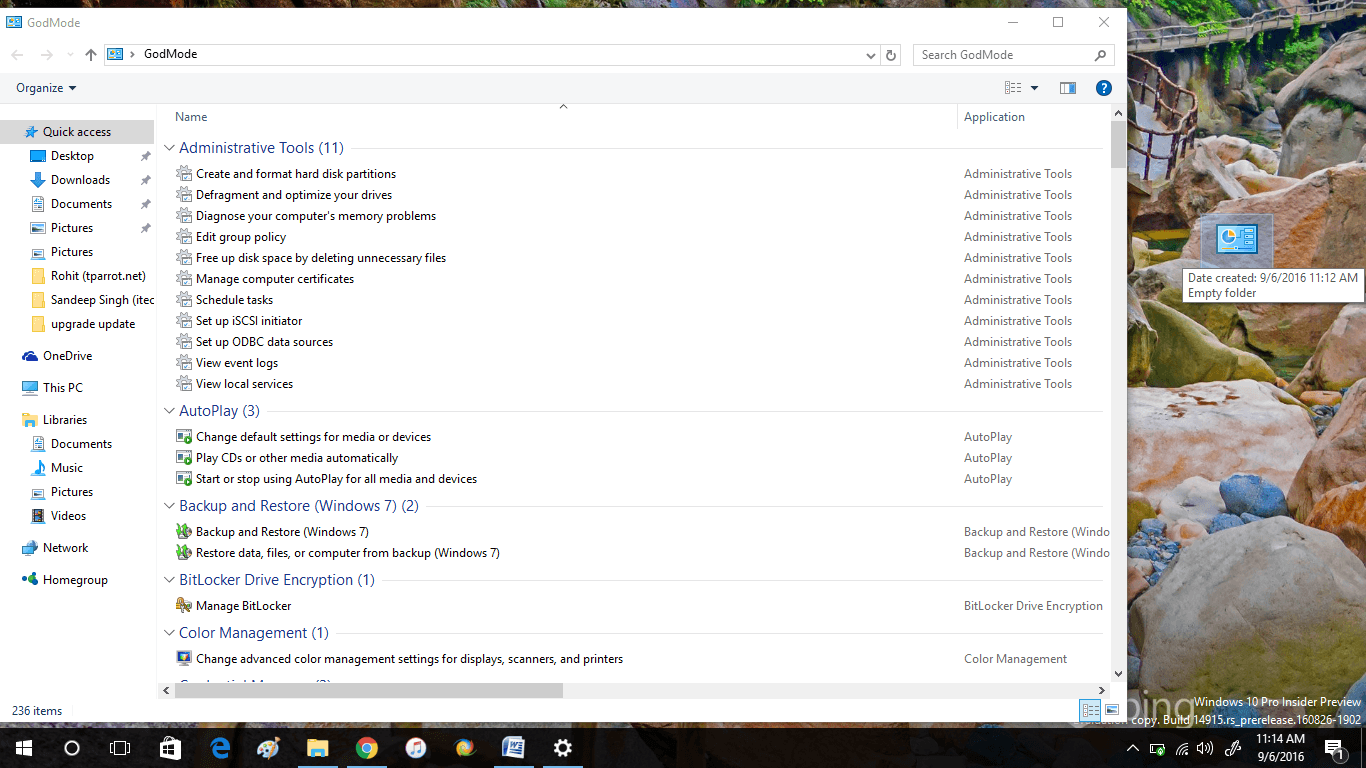Open the change view options dropdown arrow

1034,88
